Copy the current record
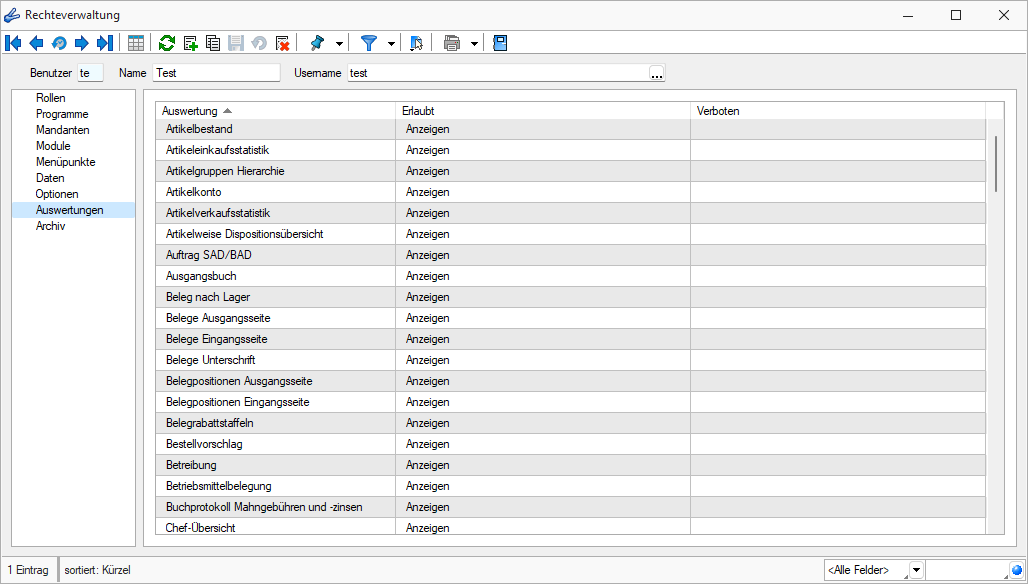1028x584 pixels. point(213,43)
